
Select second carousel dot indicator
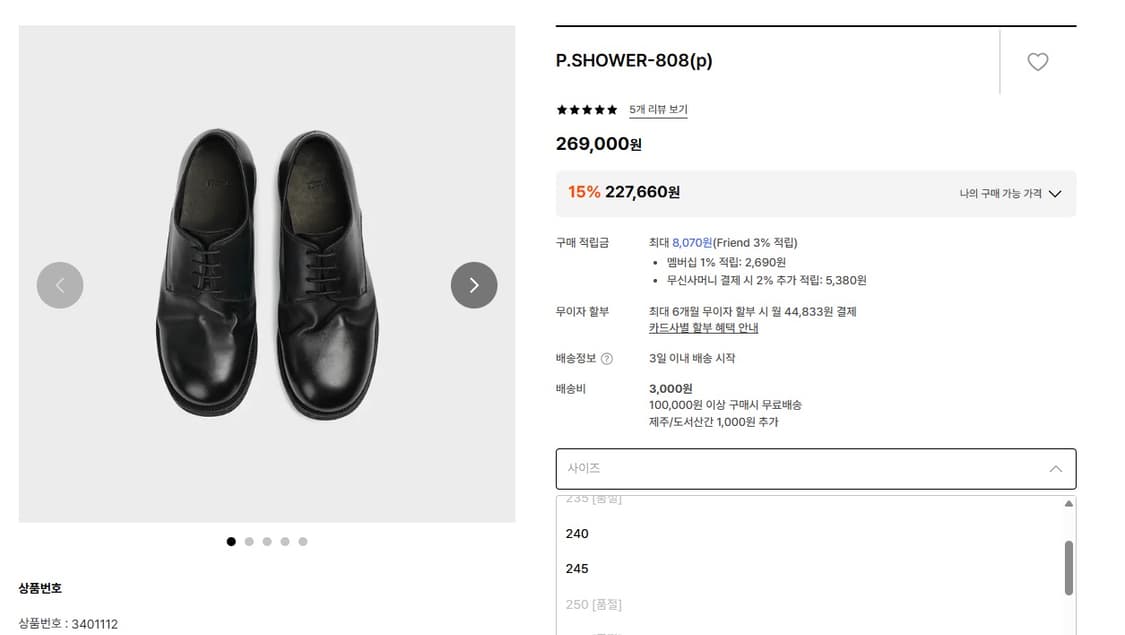click(x=249, y=542)
